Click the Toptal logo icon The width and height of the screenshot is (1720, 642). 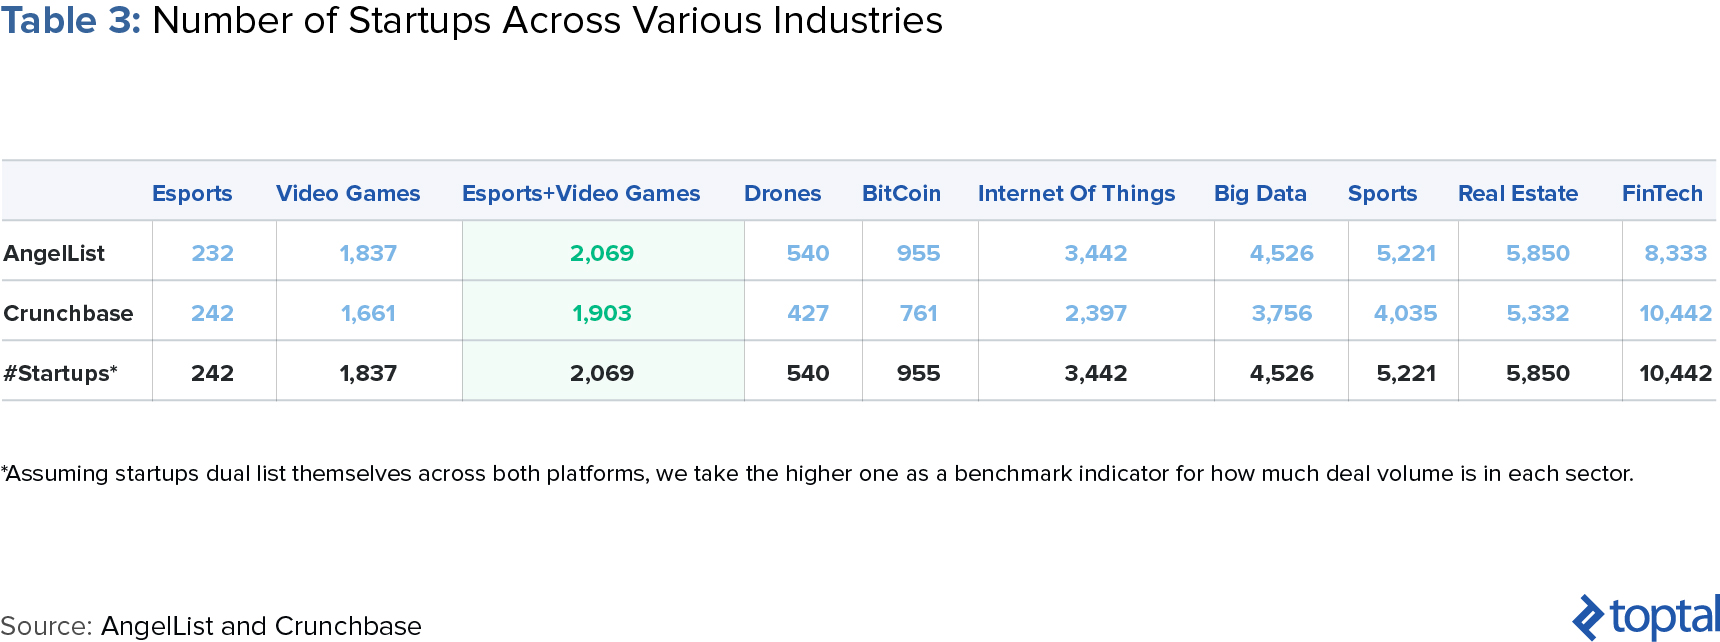1589,617
